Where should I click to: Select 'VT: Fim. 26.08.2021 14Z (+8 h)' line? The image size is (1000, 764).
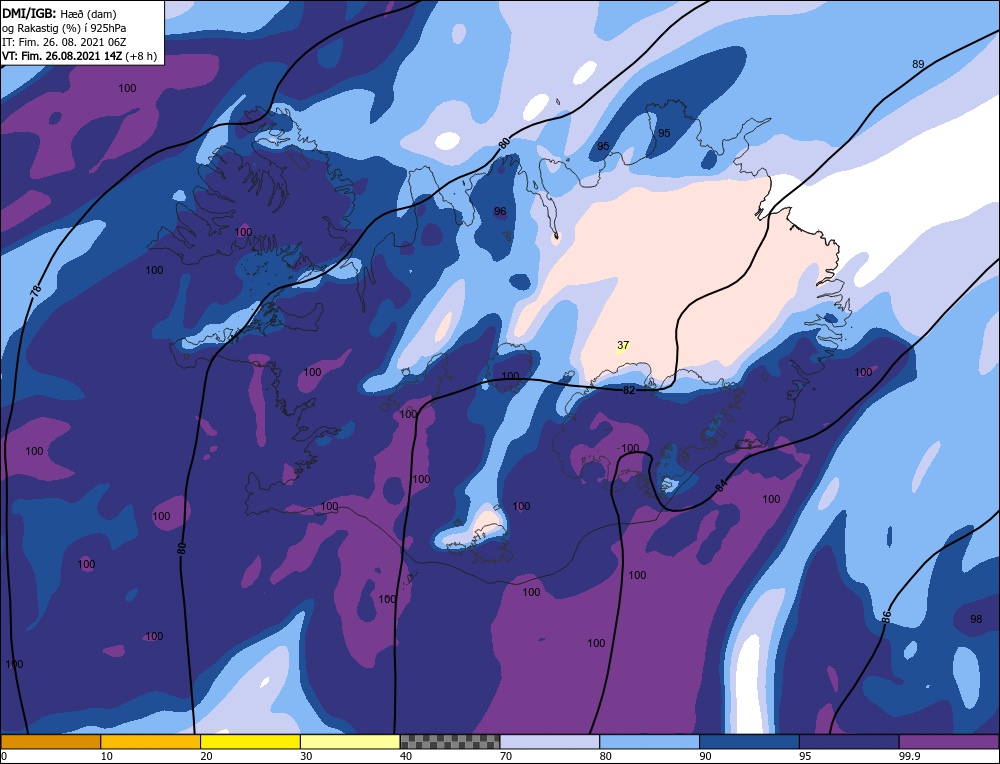click(79, 56)
